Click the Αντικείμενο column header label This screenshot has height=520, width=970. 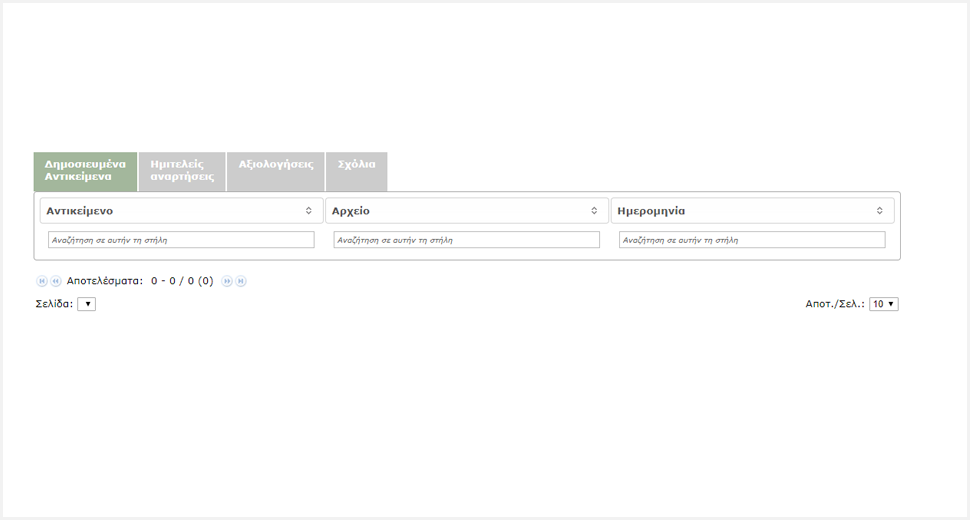[x=80, y=211]
